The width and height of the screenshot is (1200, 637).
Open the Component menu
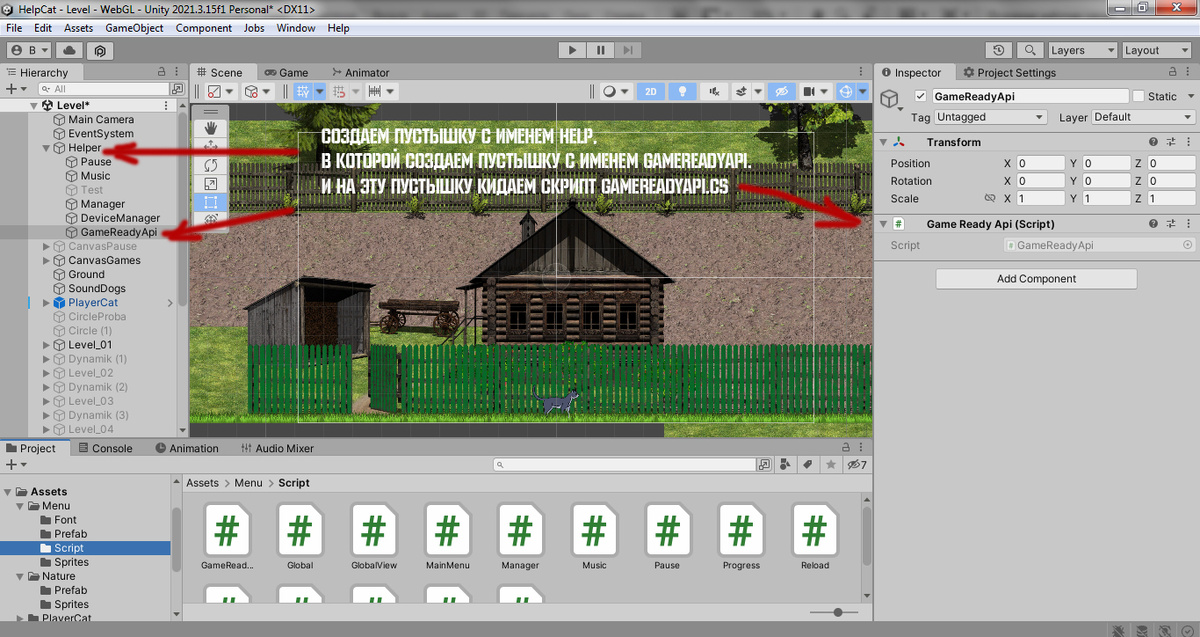click(204, 28)
